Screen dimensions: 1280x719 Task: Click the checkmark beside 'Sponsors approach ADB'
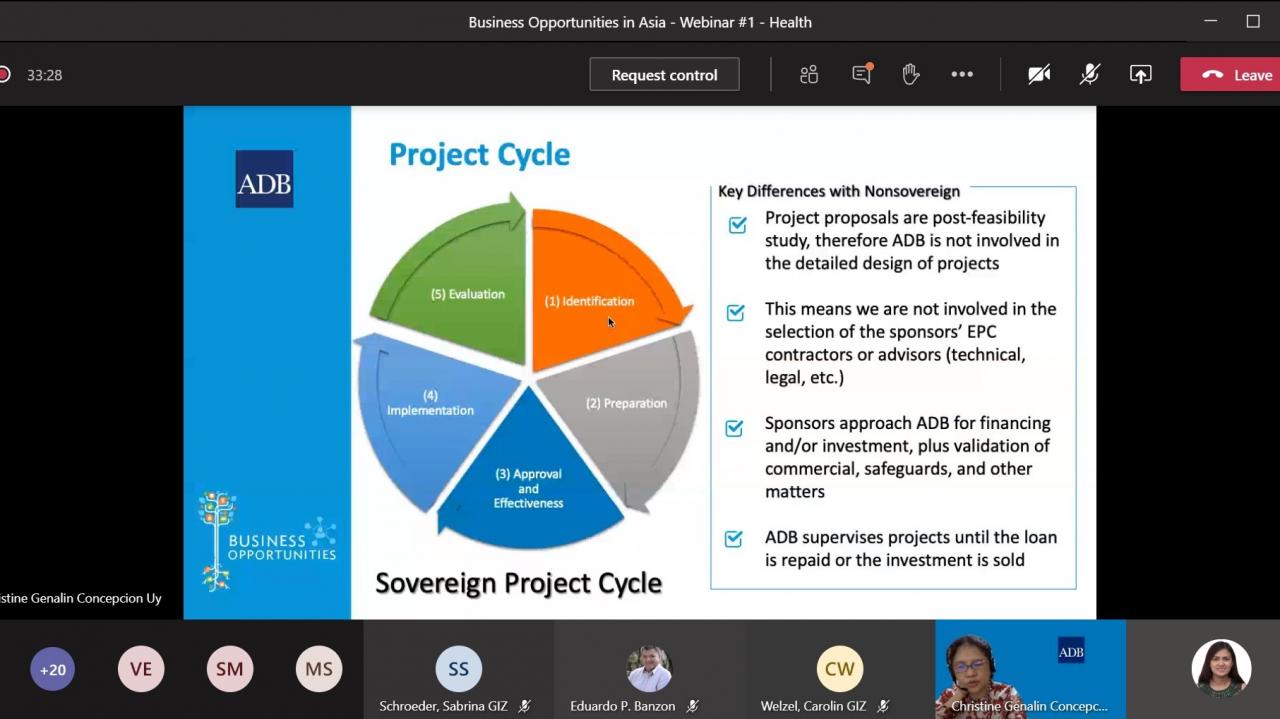point(734,428)
